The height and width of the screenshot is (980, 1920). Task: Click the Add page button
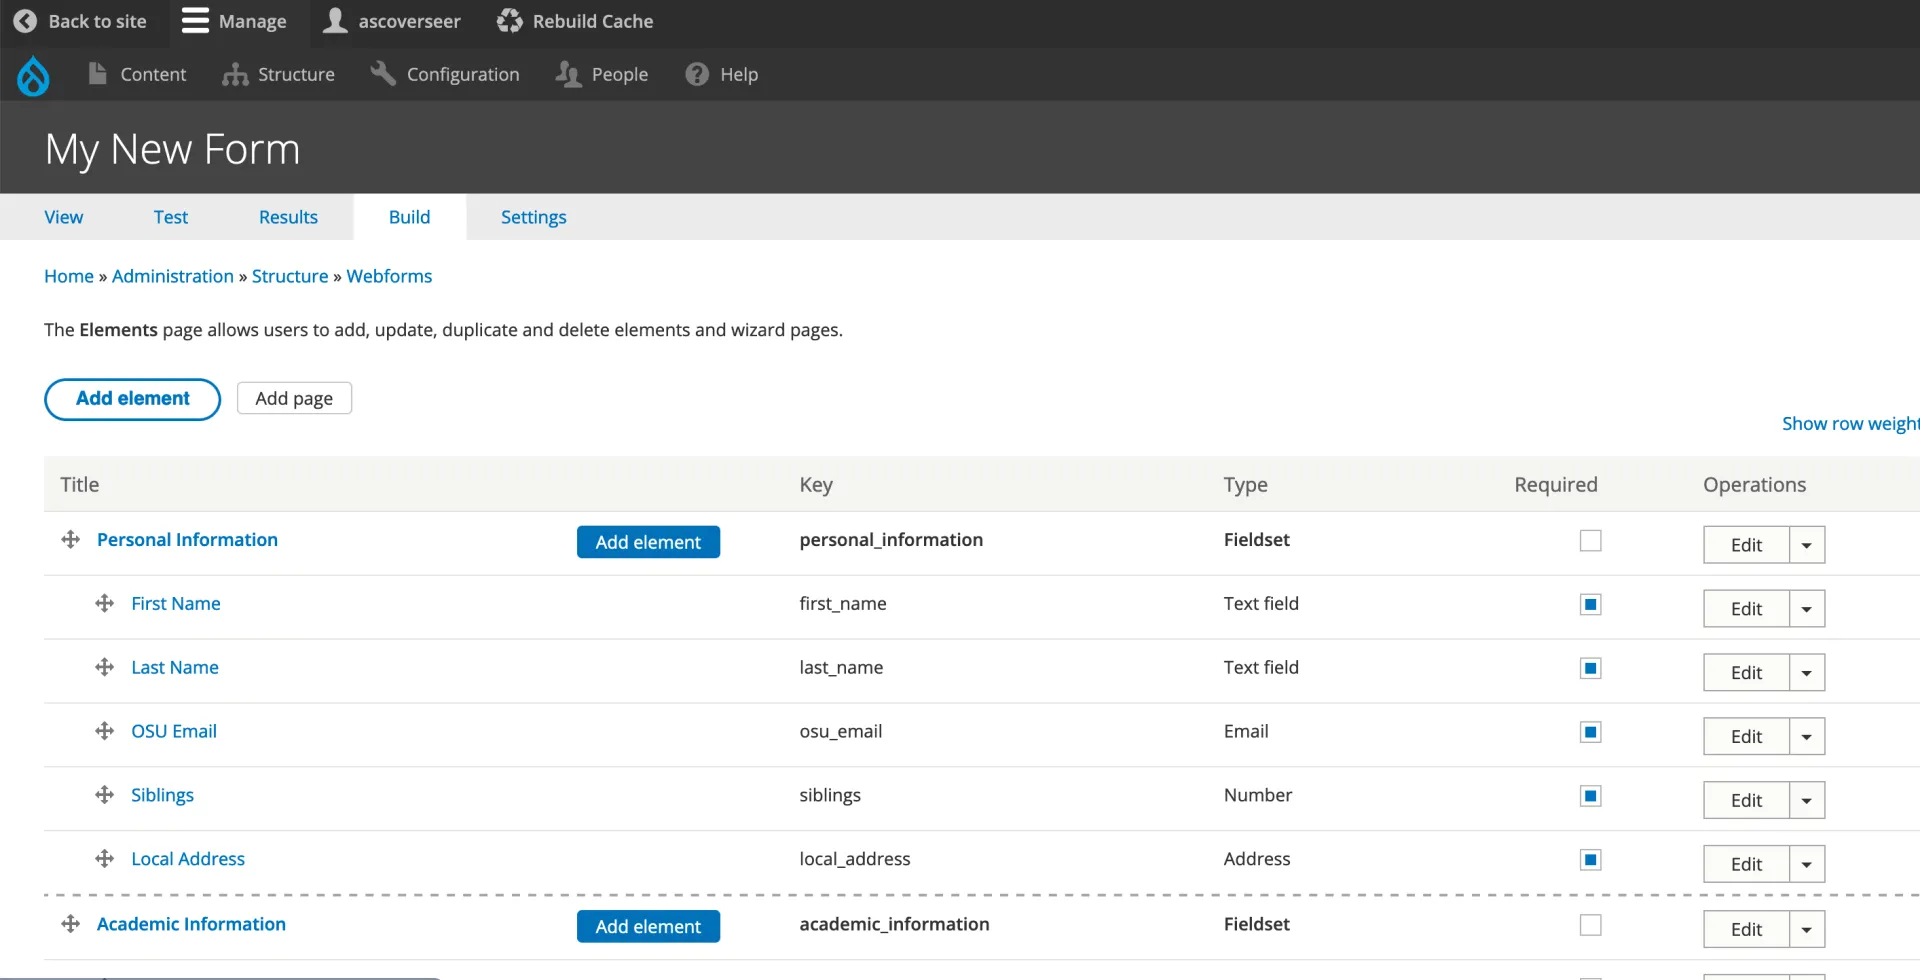click(x=294, y=398)
